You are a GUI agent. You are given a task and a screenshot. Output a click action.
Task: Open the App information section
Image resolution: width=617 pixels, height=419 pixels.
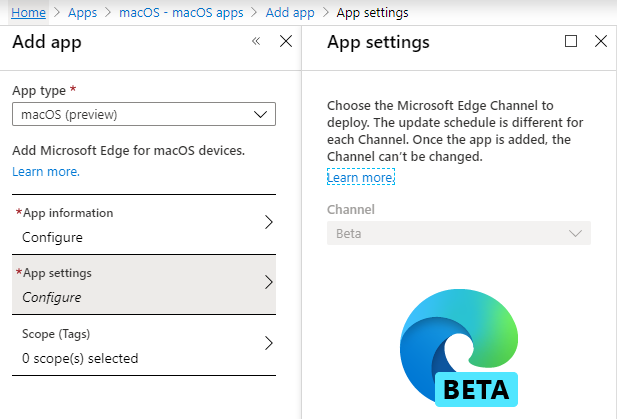pos(144,225)
